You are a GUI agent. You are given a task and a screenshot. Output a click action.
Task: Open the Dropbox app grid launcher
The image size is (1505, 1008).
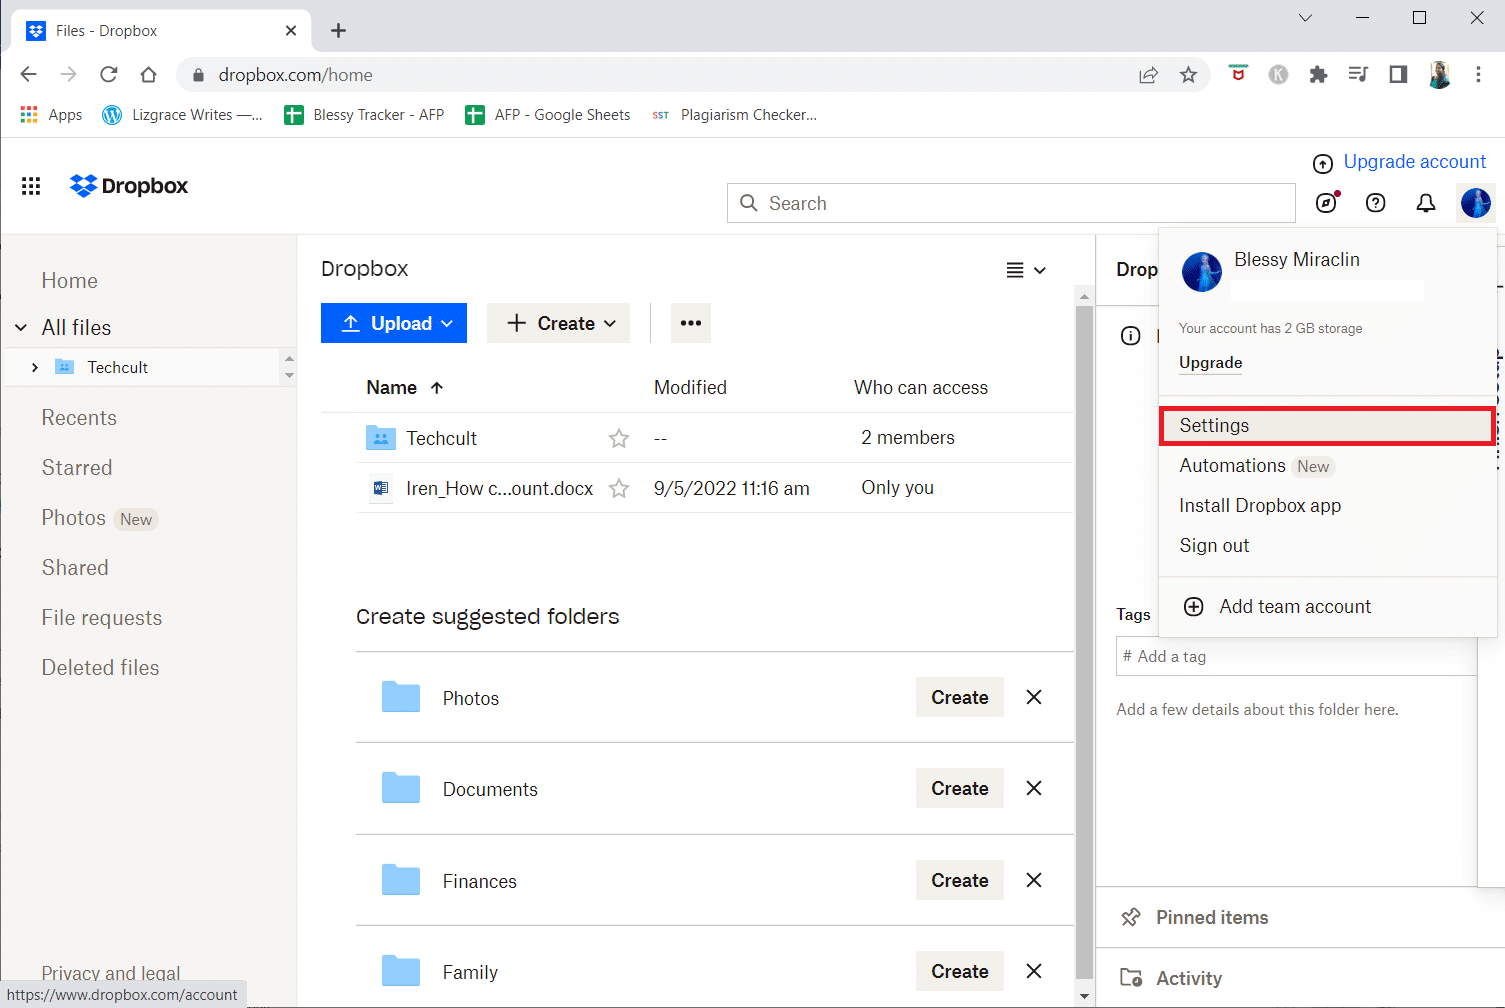(x=31, y=186)
